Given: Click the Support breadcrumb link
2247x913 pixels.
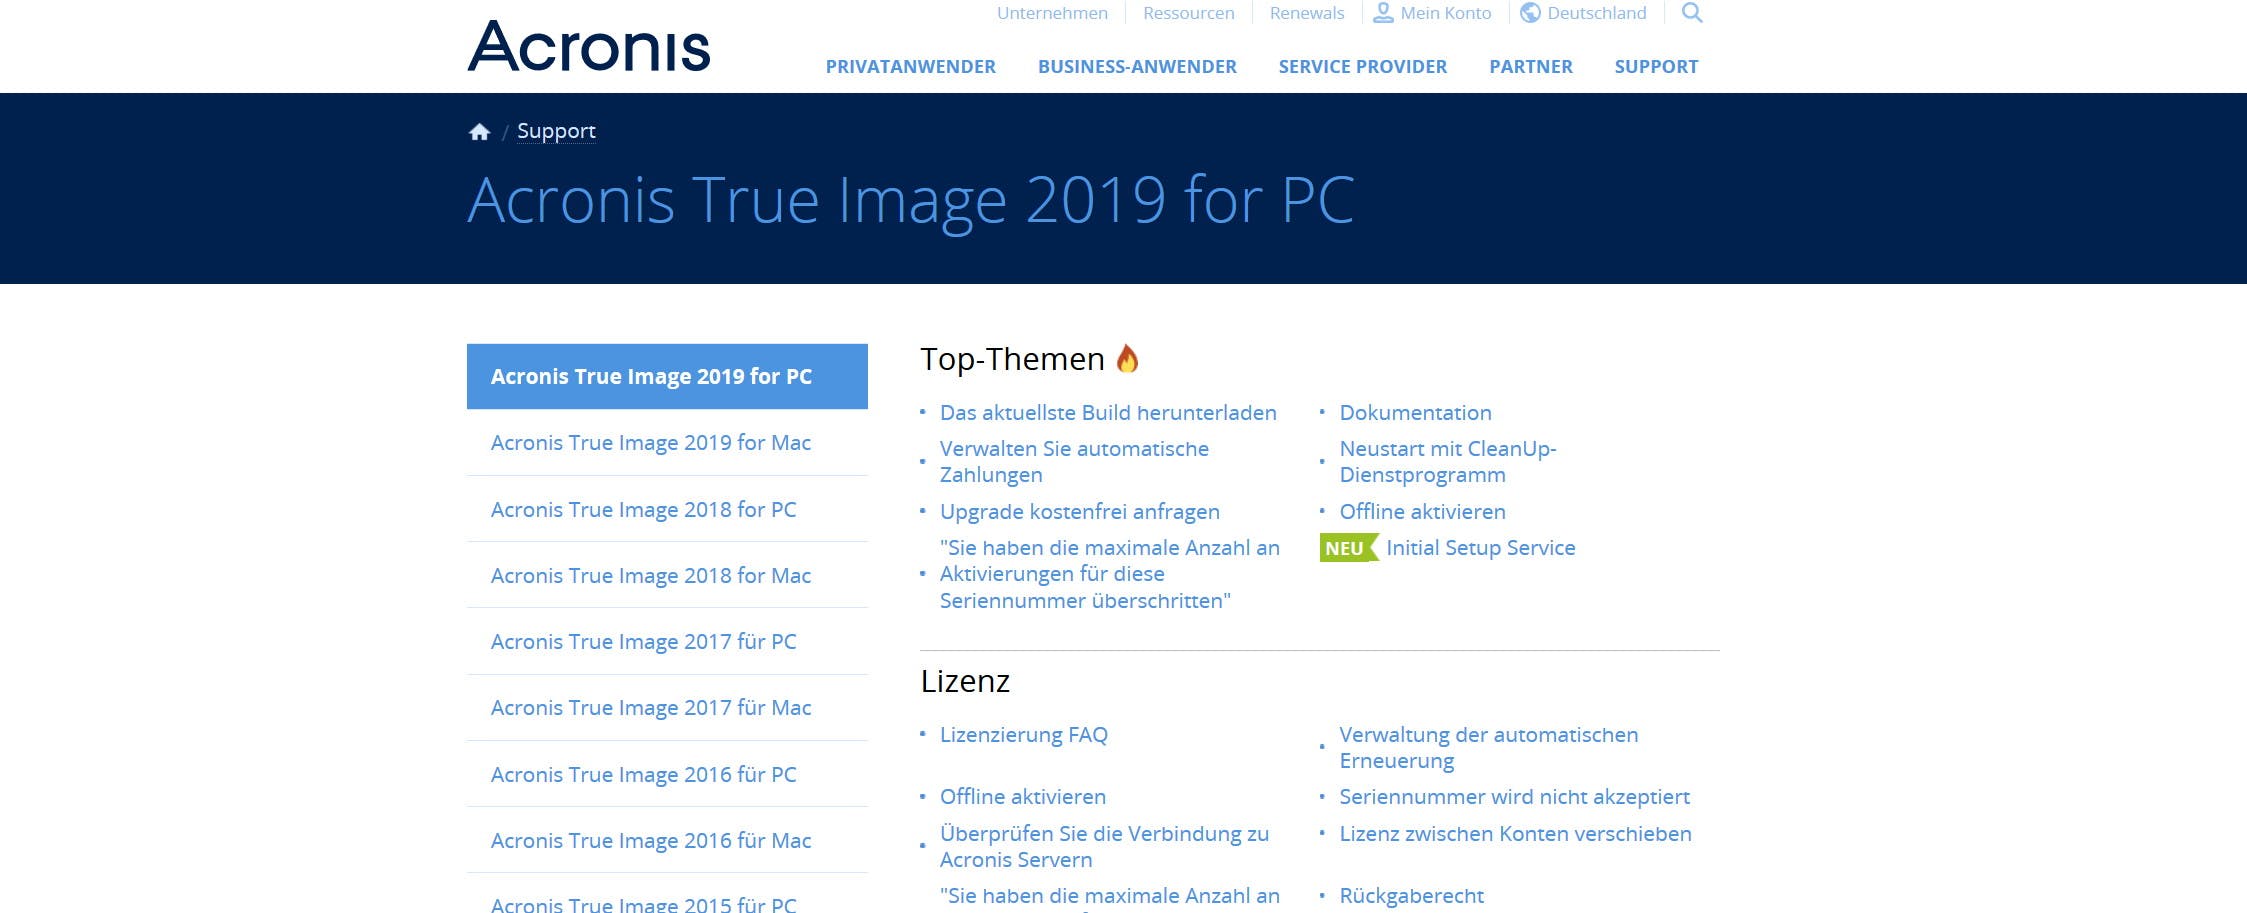Looking at the screenshot, I should pyautogui.click(x=556, y=131).
